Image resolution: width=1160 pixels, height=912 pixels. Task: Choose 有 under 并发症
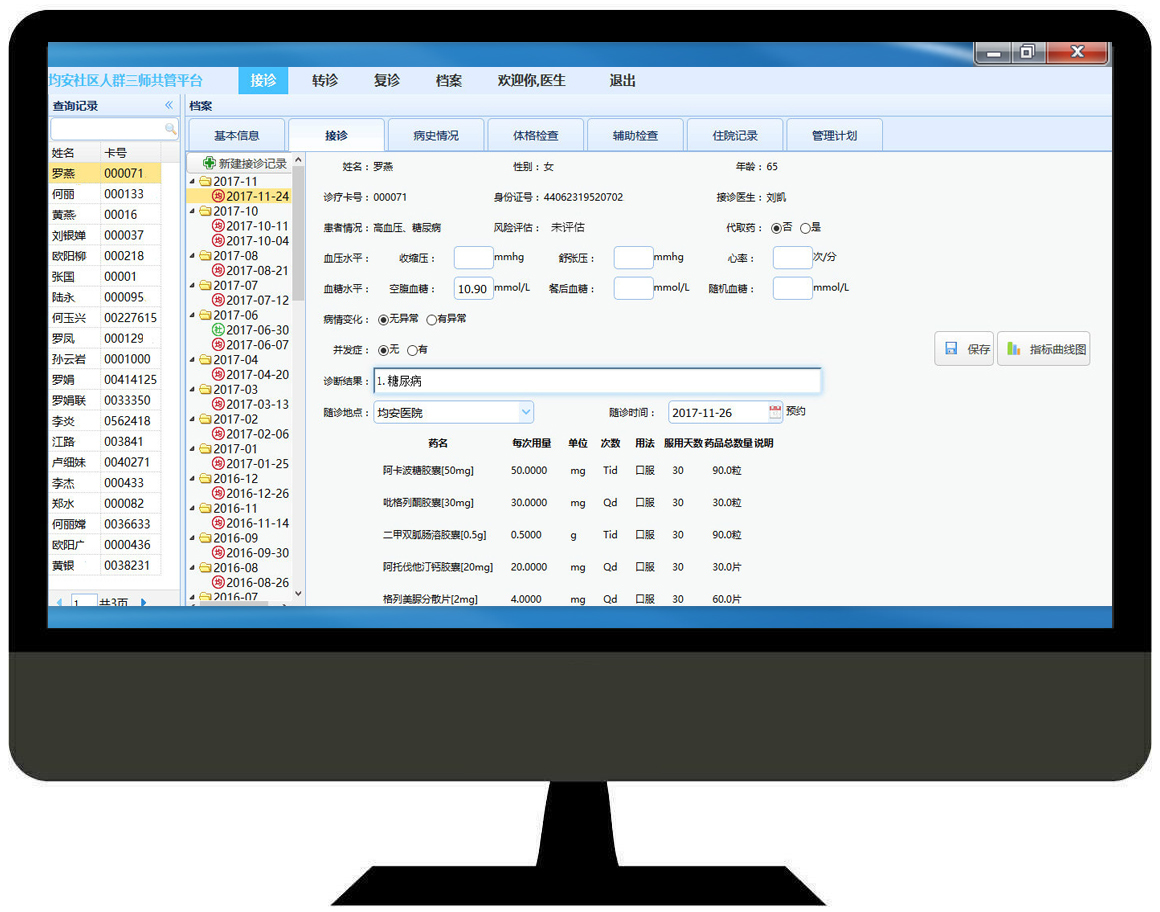(412, 350)
